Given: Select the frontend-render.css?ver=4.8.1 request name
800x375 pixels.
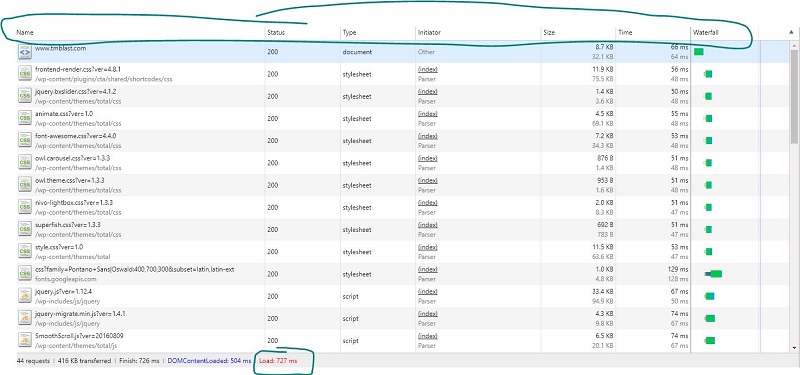Looking at the screenshot, I should coord(78,69).
